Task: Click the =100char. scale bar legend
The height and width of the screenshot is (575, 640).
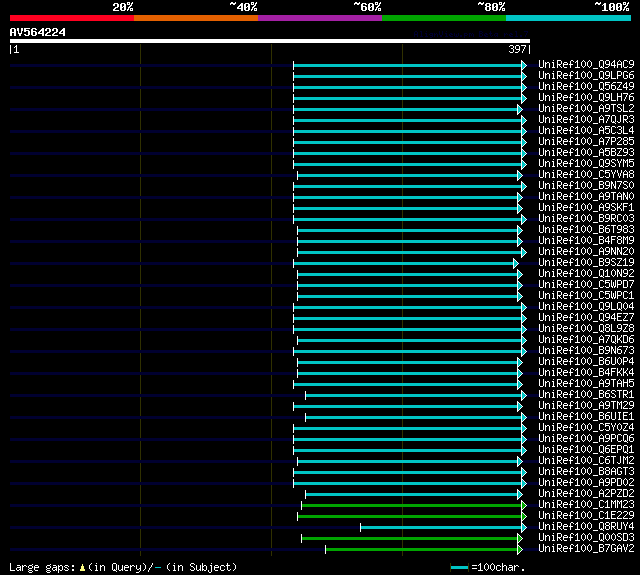Action: coord(488,567)
